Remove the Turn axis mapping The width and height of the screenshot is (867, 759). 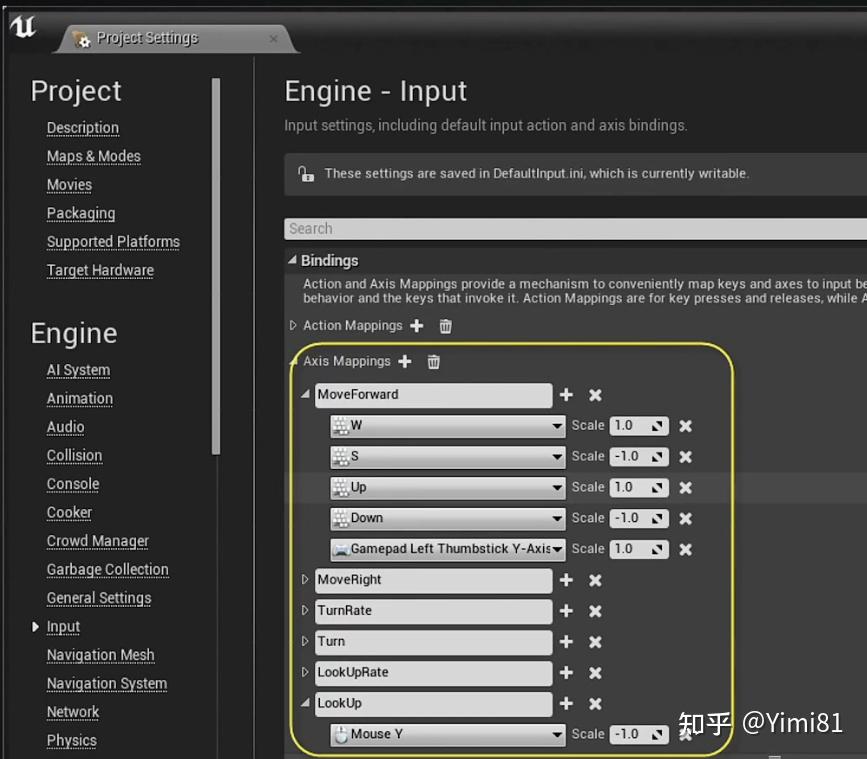[595, 642]
